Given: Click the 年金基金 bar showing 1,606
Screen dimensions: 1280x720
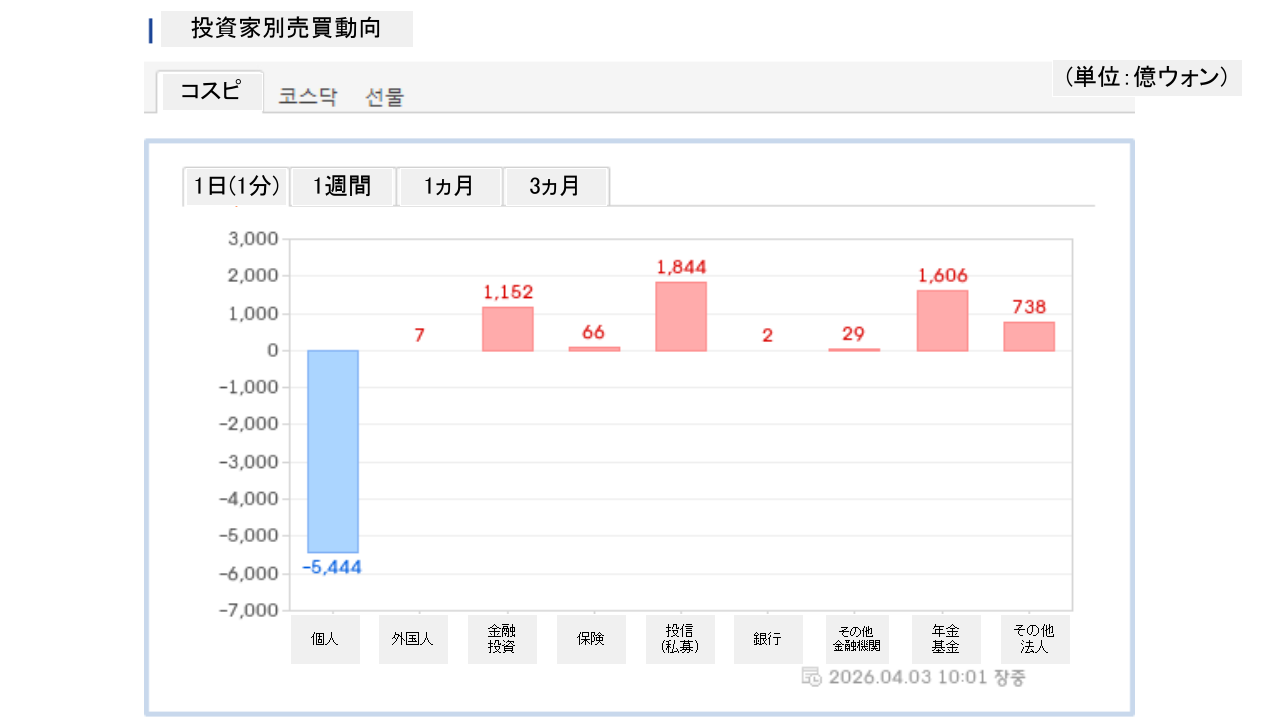Looking at the screenshot, I should coord(942,320).
